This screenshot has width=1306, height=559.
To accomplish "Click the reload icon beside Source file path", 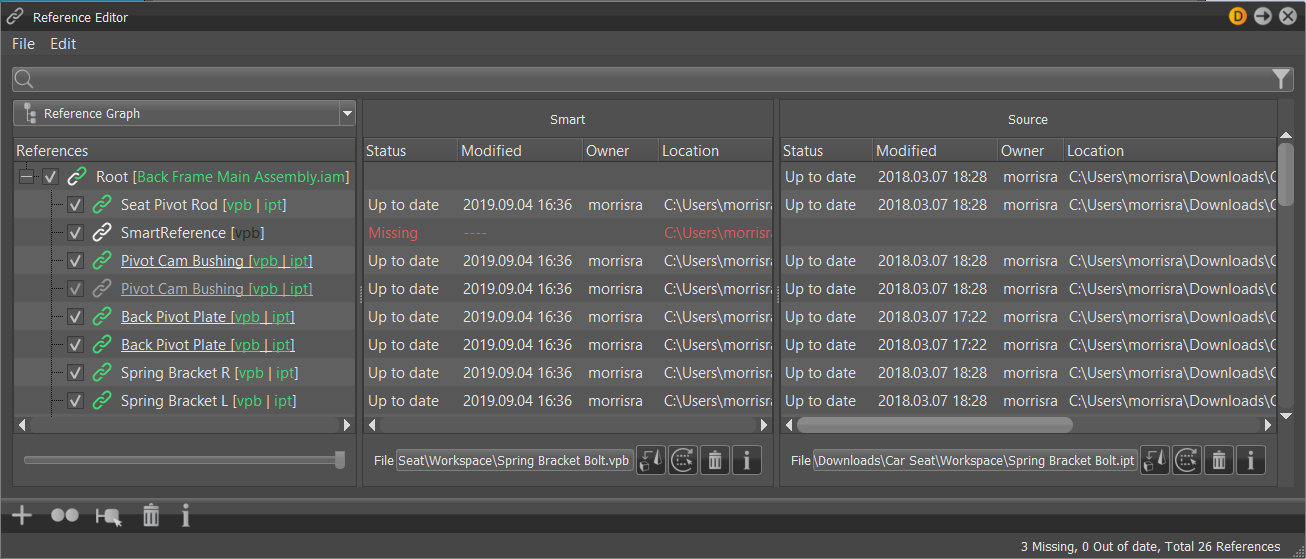I will 1187,461.
